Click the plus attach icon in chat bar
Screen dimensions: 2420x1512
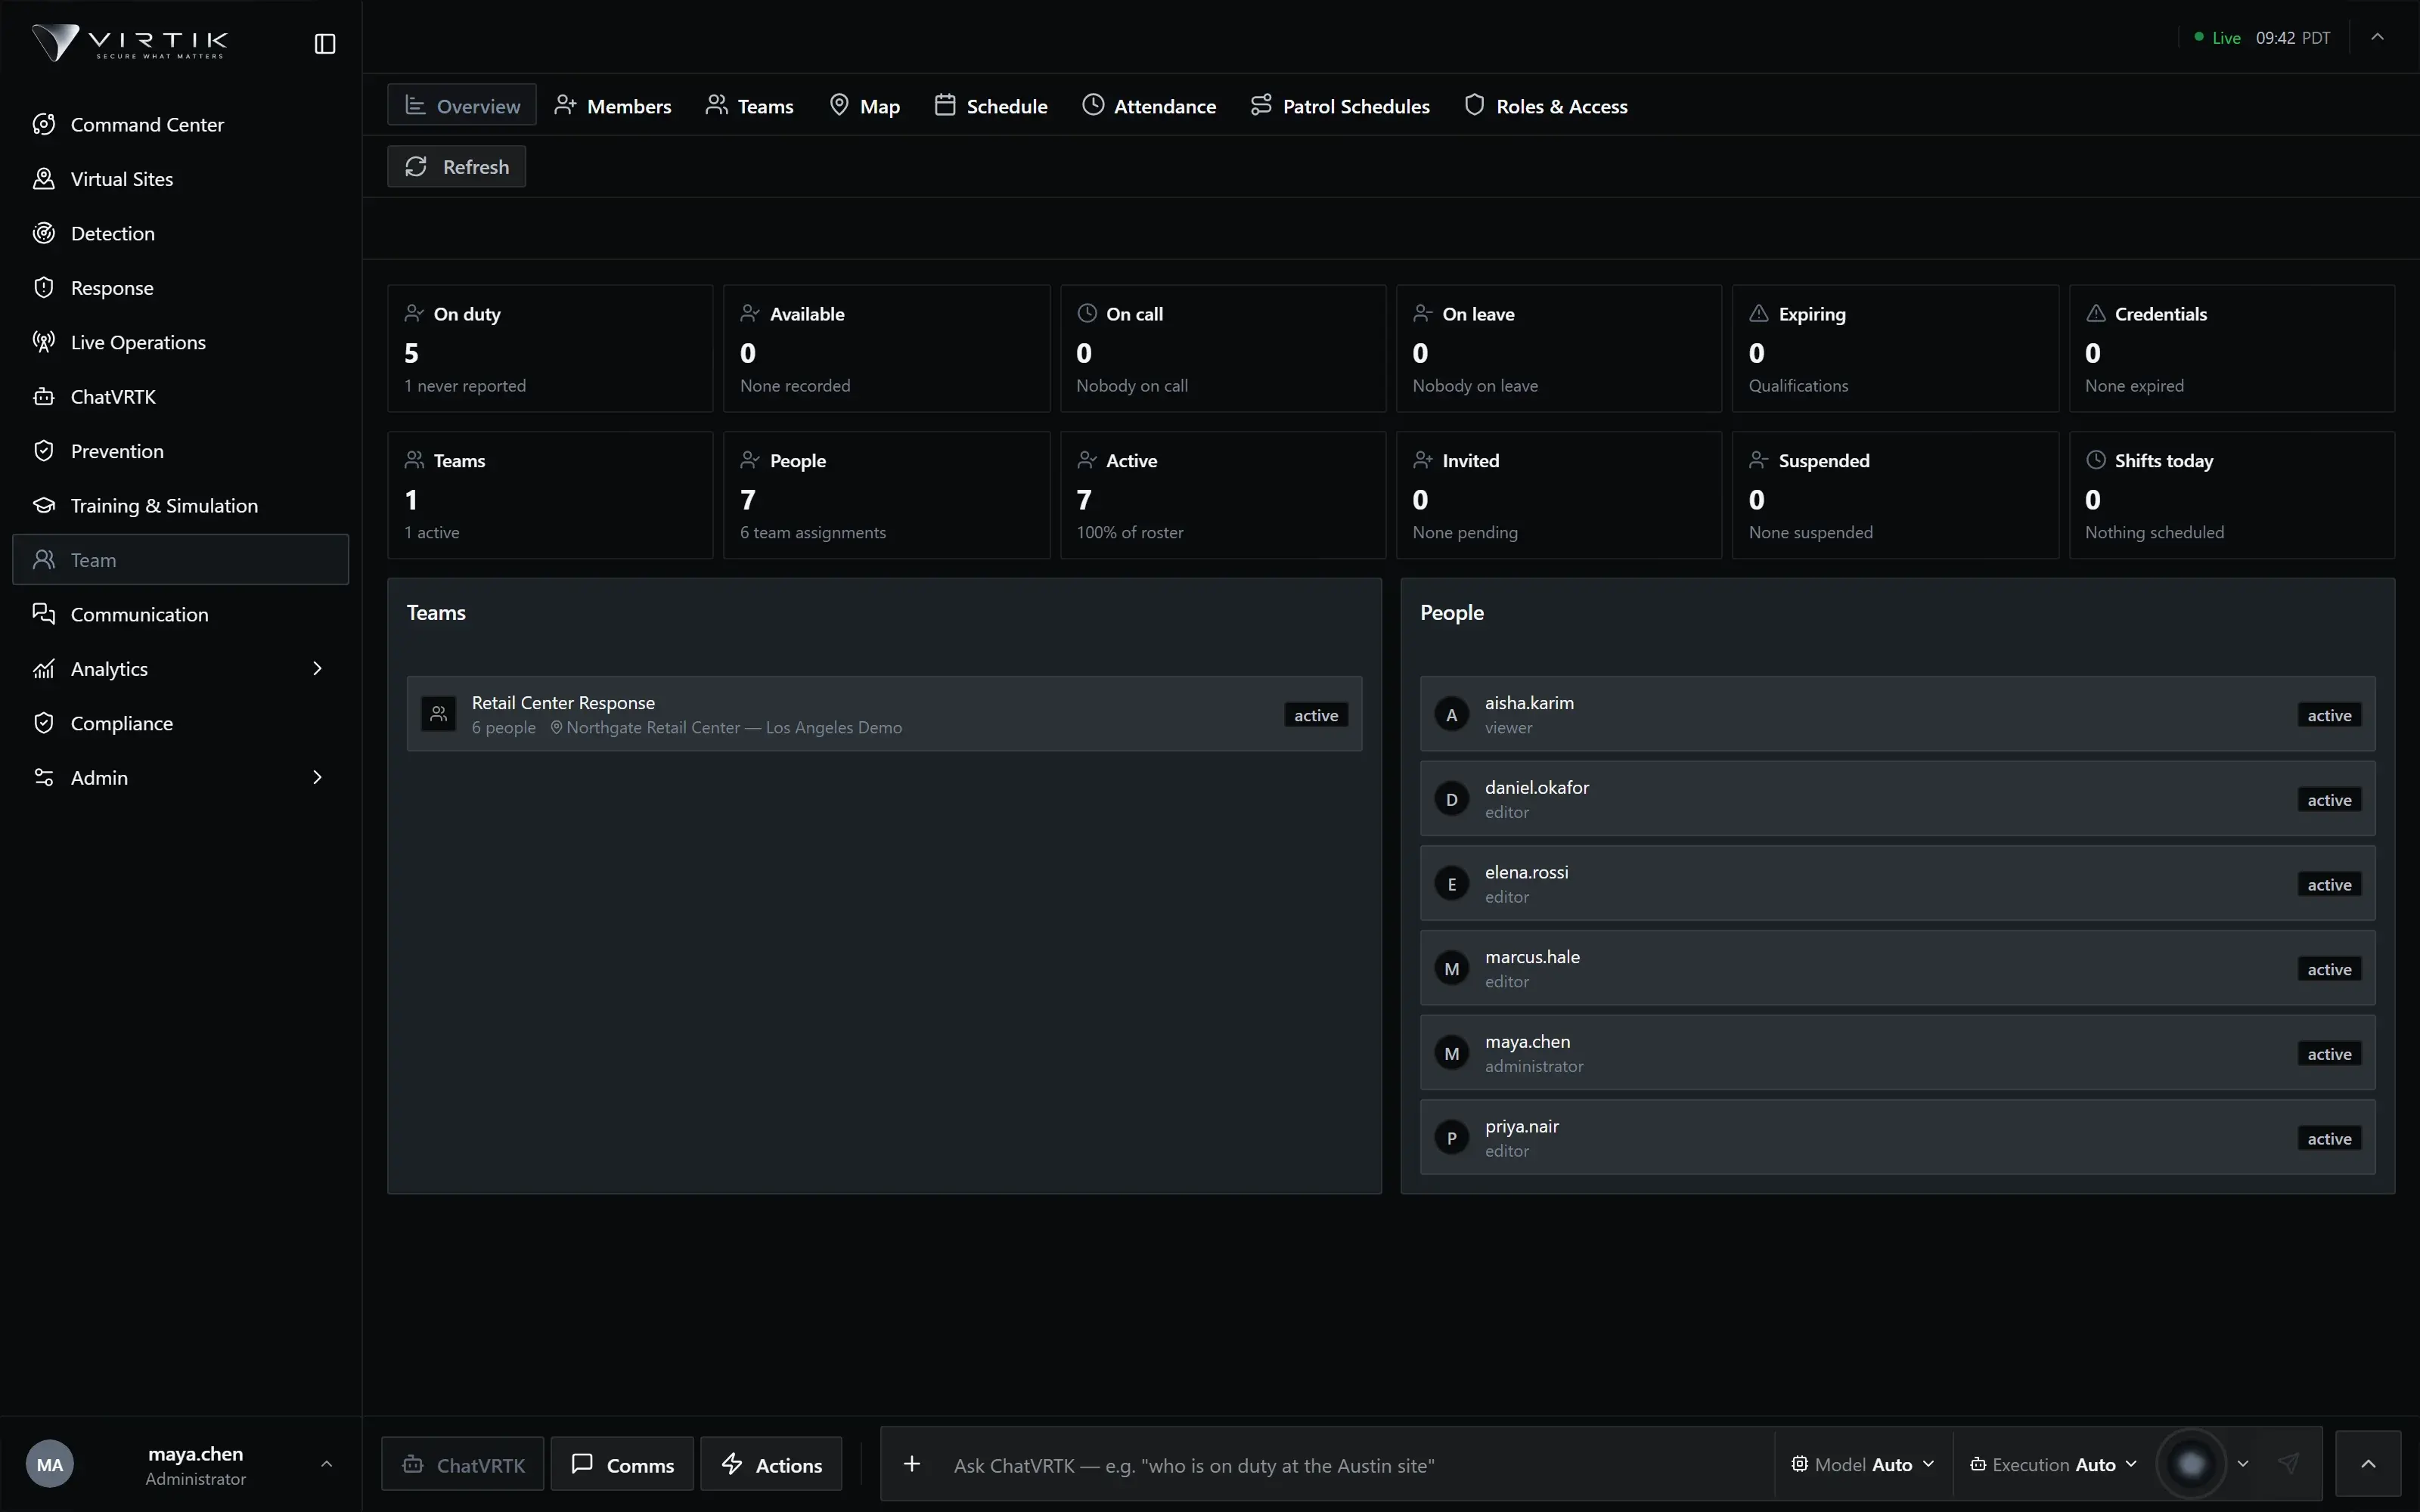click(911, 1464)
